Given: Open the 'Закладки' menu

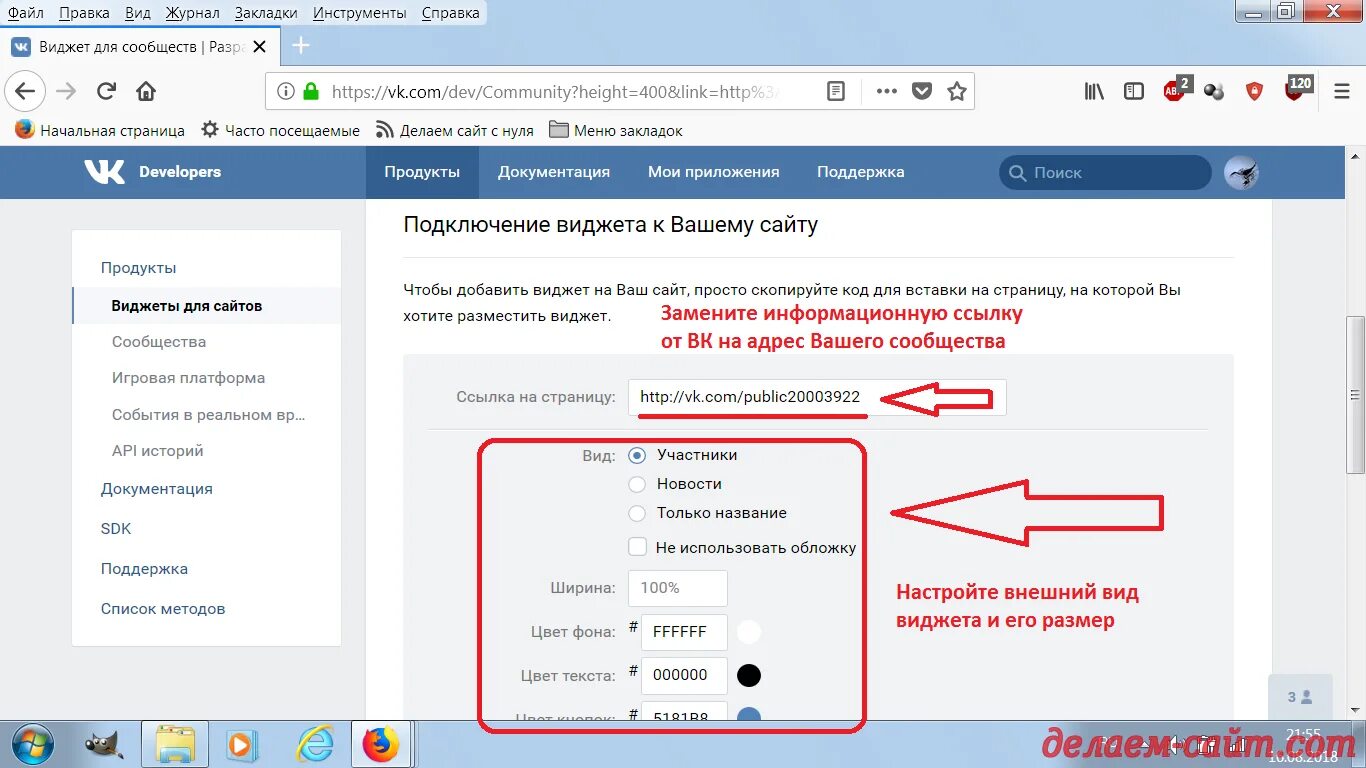Looking at the screenshot, I should 266,13.
